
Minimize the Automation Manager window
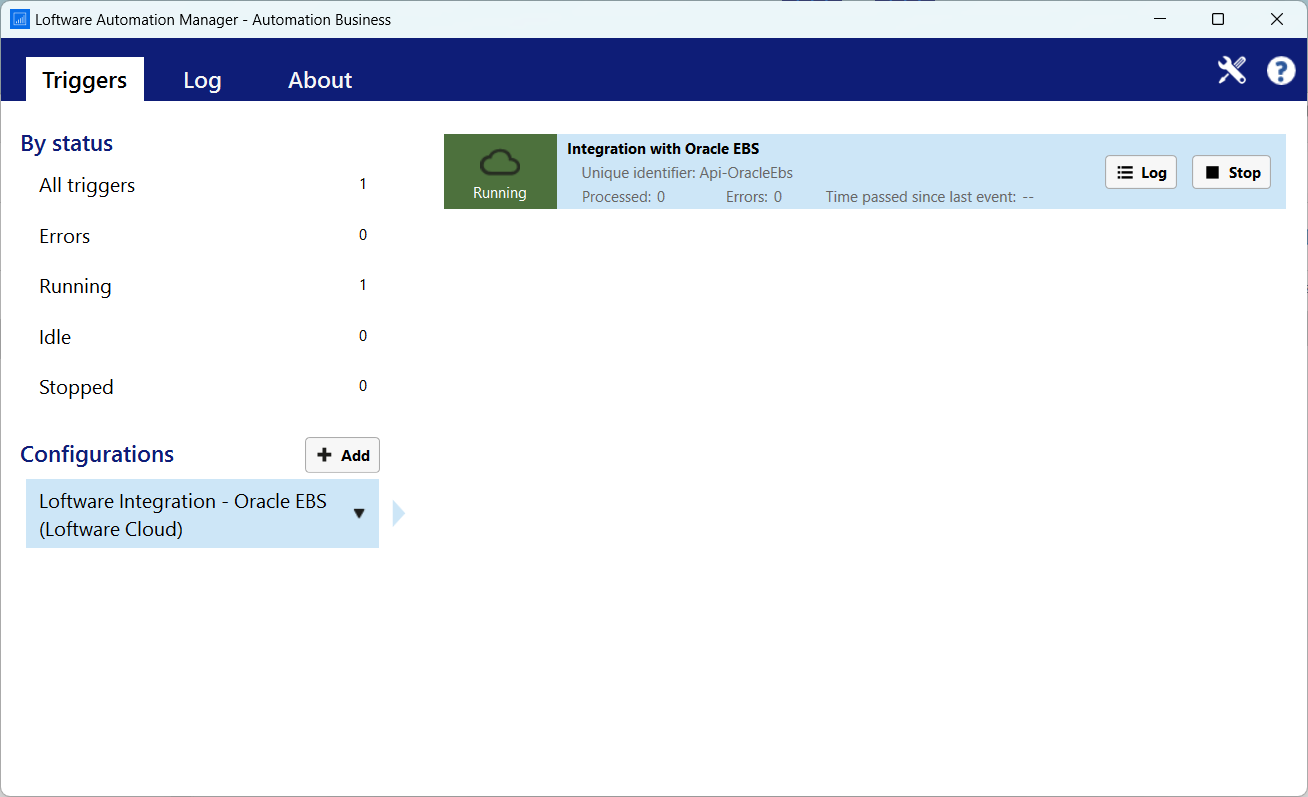pyautogui.click(x=1160, y=19)
